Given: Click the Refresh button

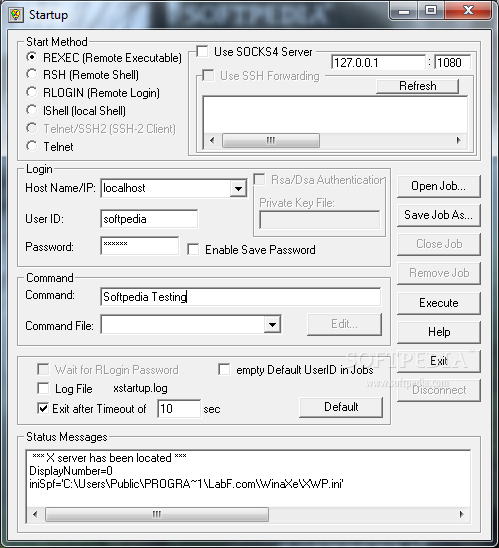Looking at the screenshot, I should pyautogui.click(x=418, y=86).
